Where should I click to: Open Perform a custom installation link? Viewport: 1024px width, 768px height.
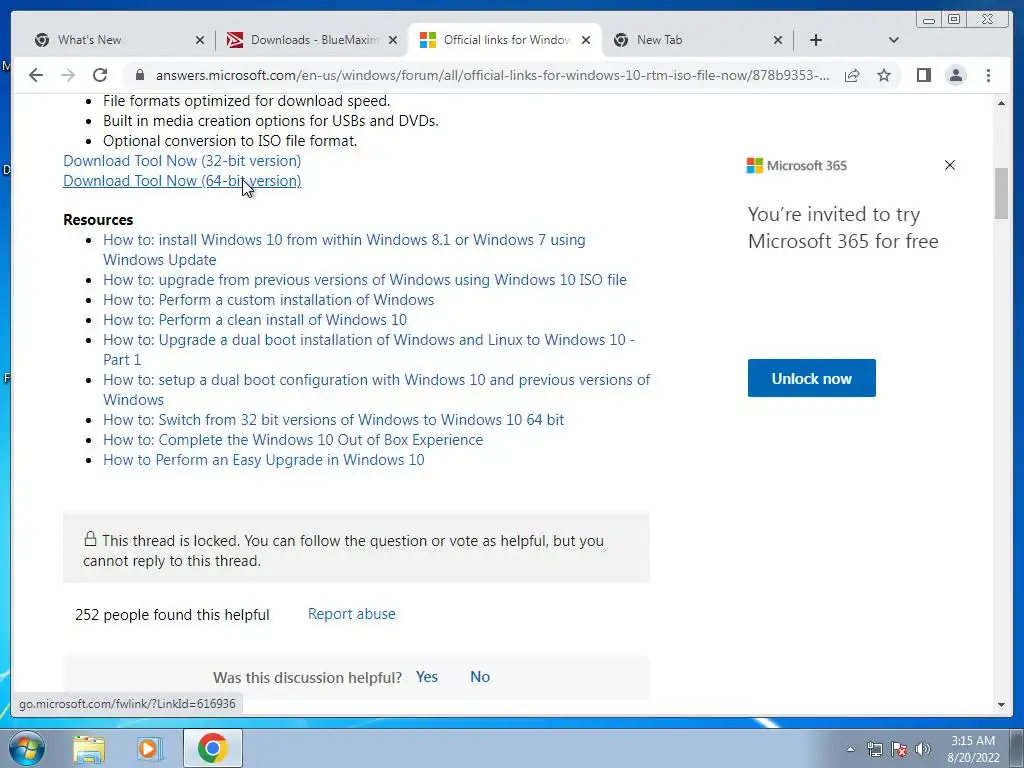tap(268, 300)
